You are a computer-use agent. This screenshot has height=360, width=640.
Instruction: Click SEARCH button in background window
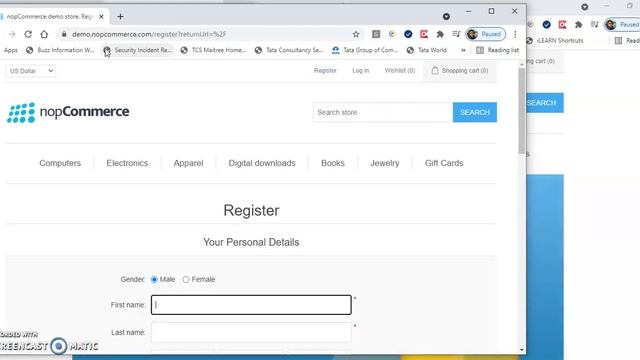pos(545,103)
